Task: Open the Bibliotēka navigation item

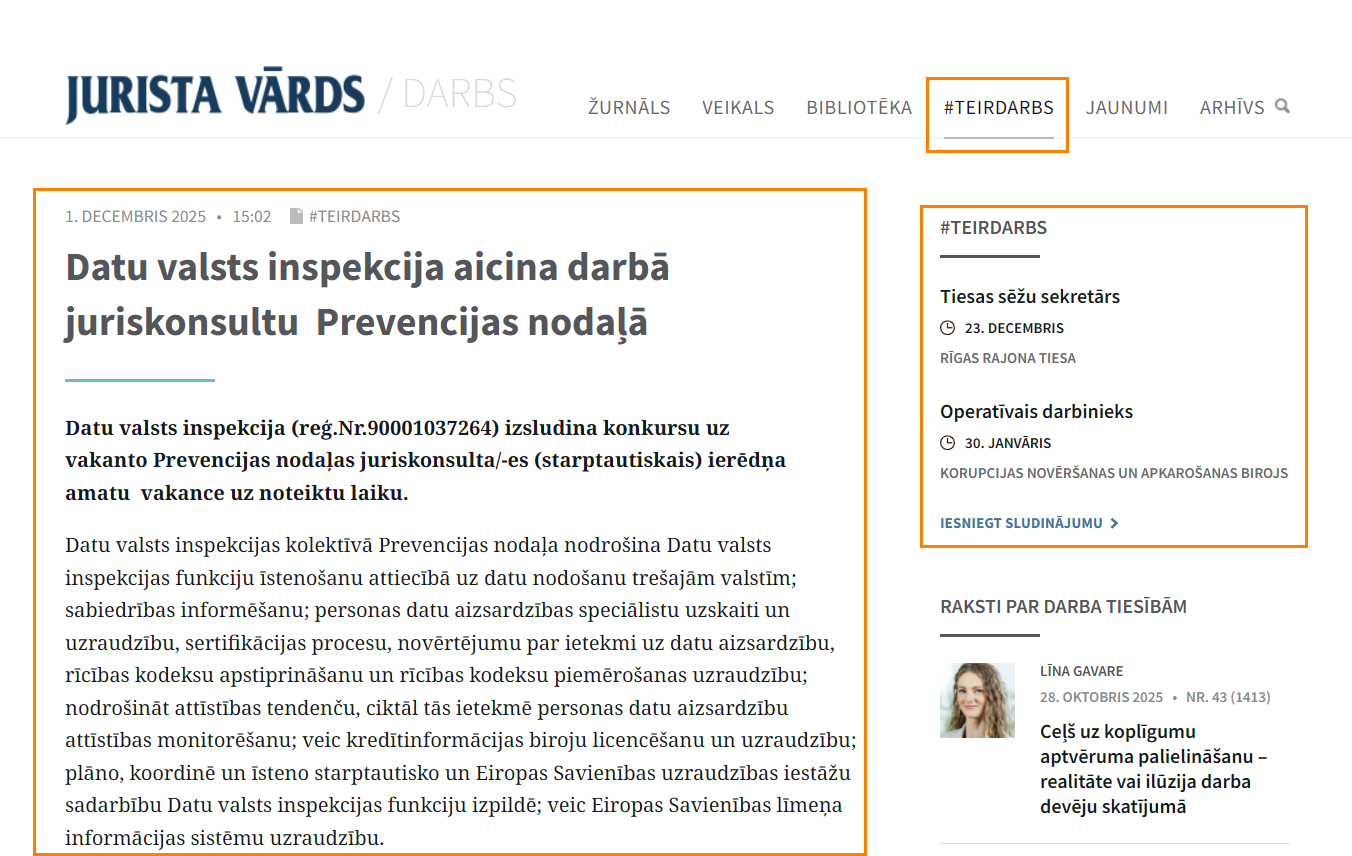Action: click(859, 107)
